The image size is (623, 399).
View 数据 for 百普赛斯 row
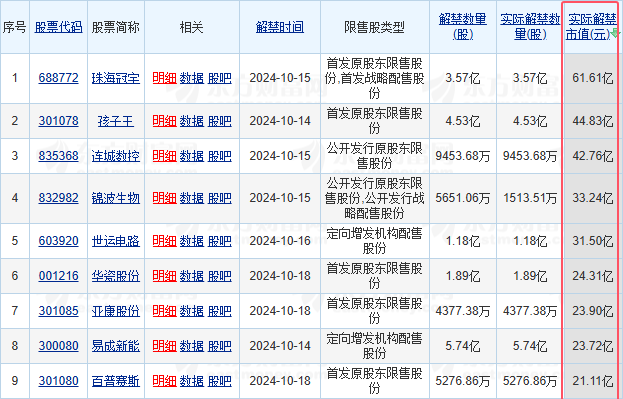tap(192, 381)
